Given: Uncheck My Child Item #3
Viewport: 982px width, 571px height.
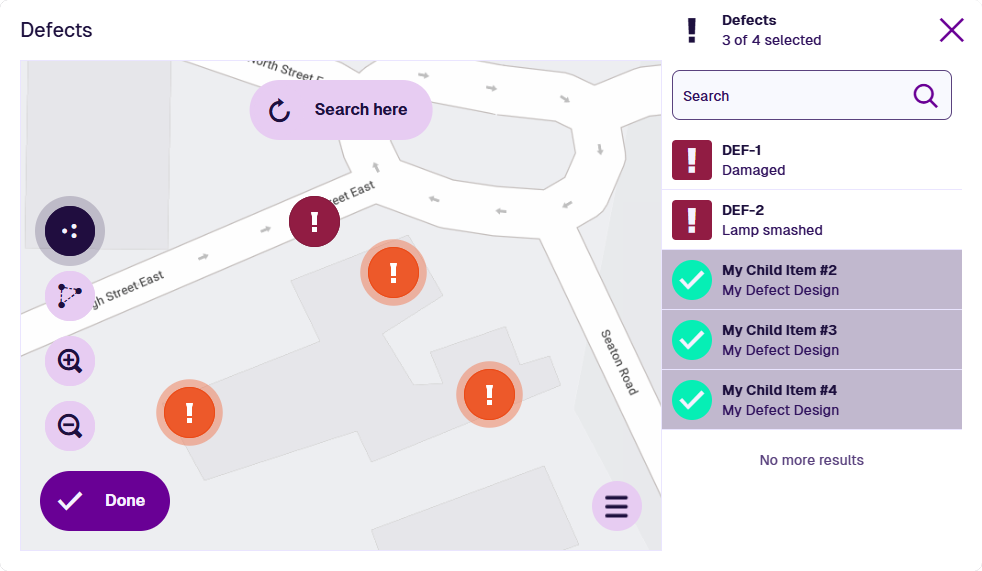Looking at the screenshot, I should point(692,340).
